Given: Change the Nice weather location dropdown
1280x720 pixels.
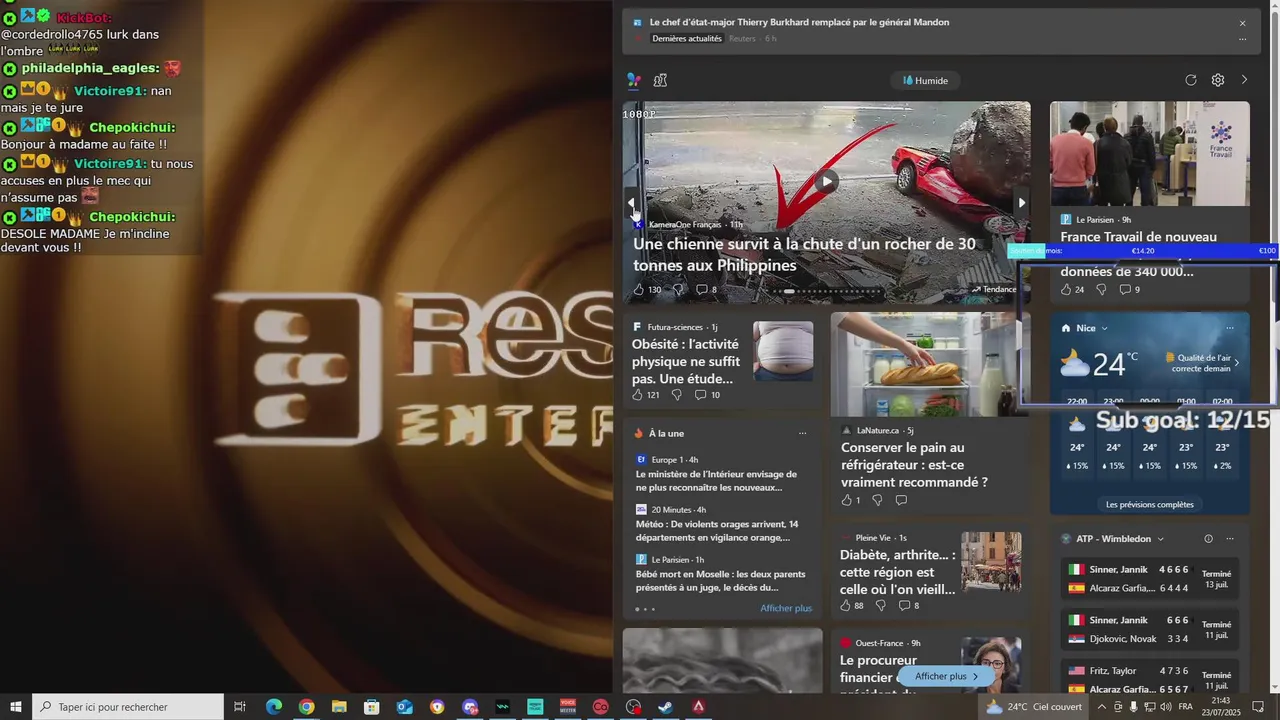Looking at the screenshot, I should 1090,328.
